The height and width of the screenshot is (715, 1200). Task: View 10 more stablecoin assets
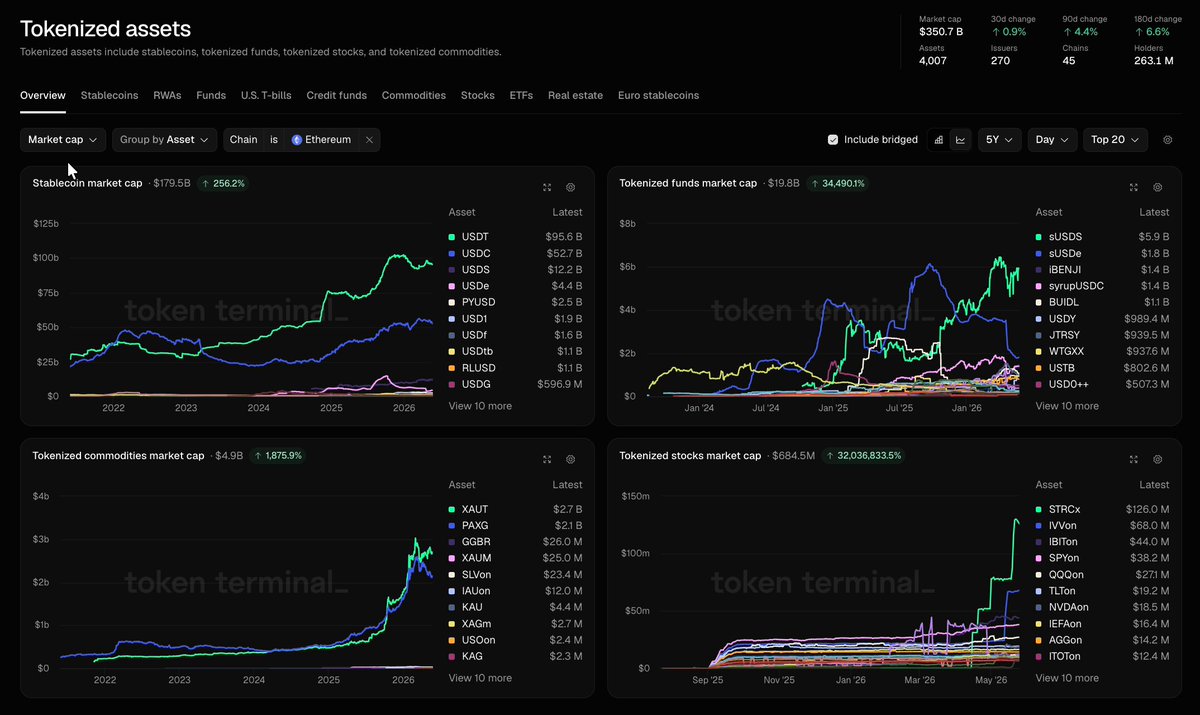[x=480, y=406]
